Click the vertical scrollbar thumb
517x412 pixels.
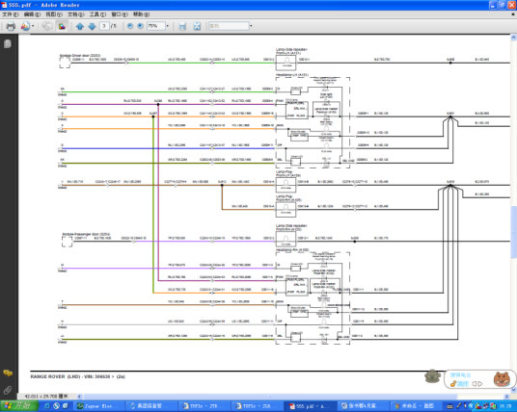[513, 232]
